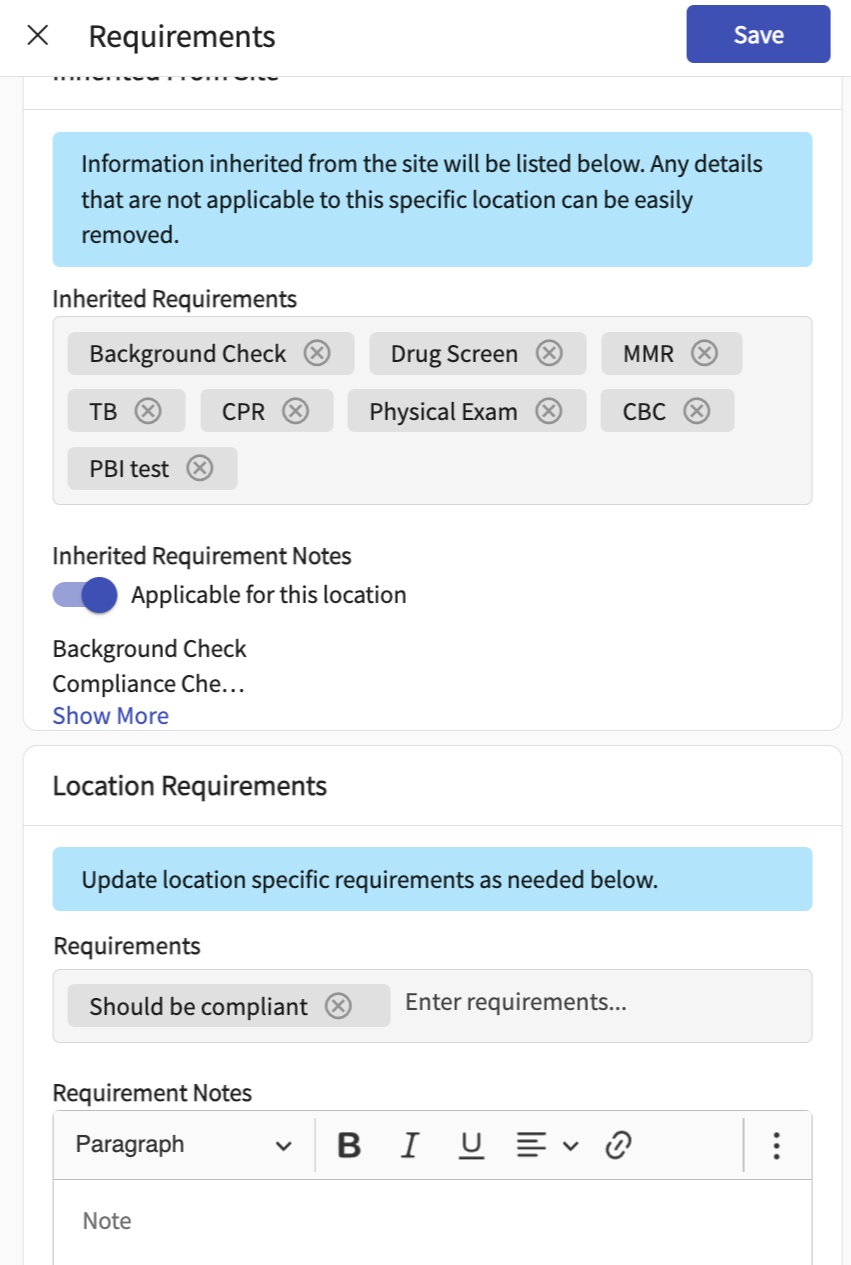
Task: Remove the PBI test requirement
Action: click(201, 468)
